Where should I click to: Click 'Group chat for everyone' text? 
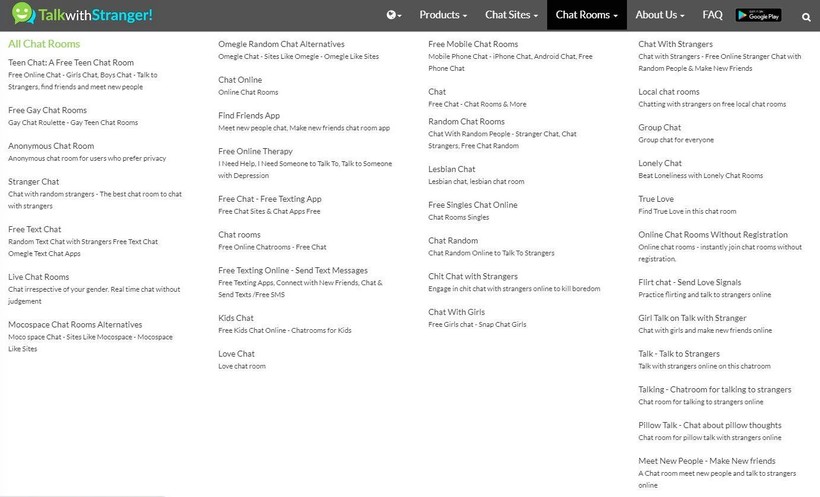(676, 140)
